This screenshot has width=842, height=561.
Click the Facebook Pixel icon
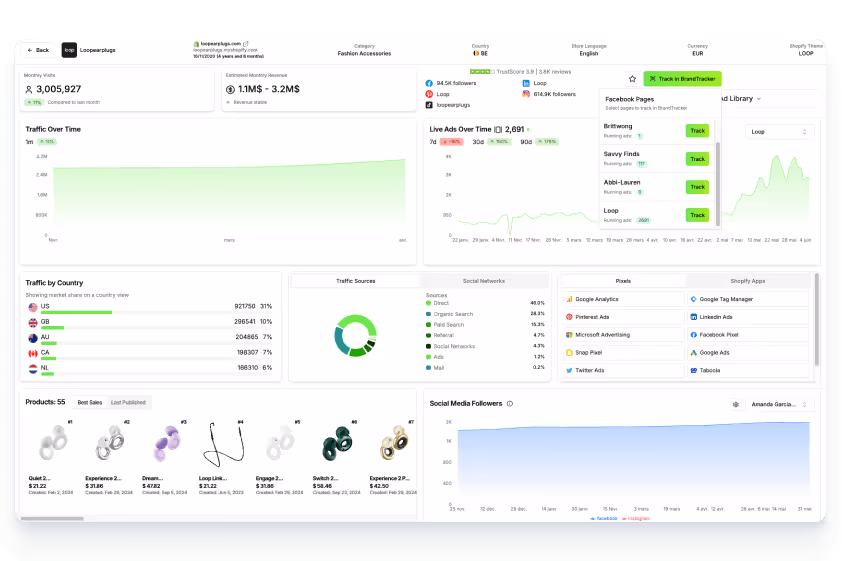[693, 334]
